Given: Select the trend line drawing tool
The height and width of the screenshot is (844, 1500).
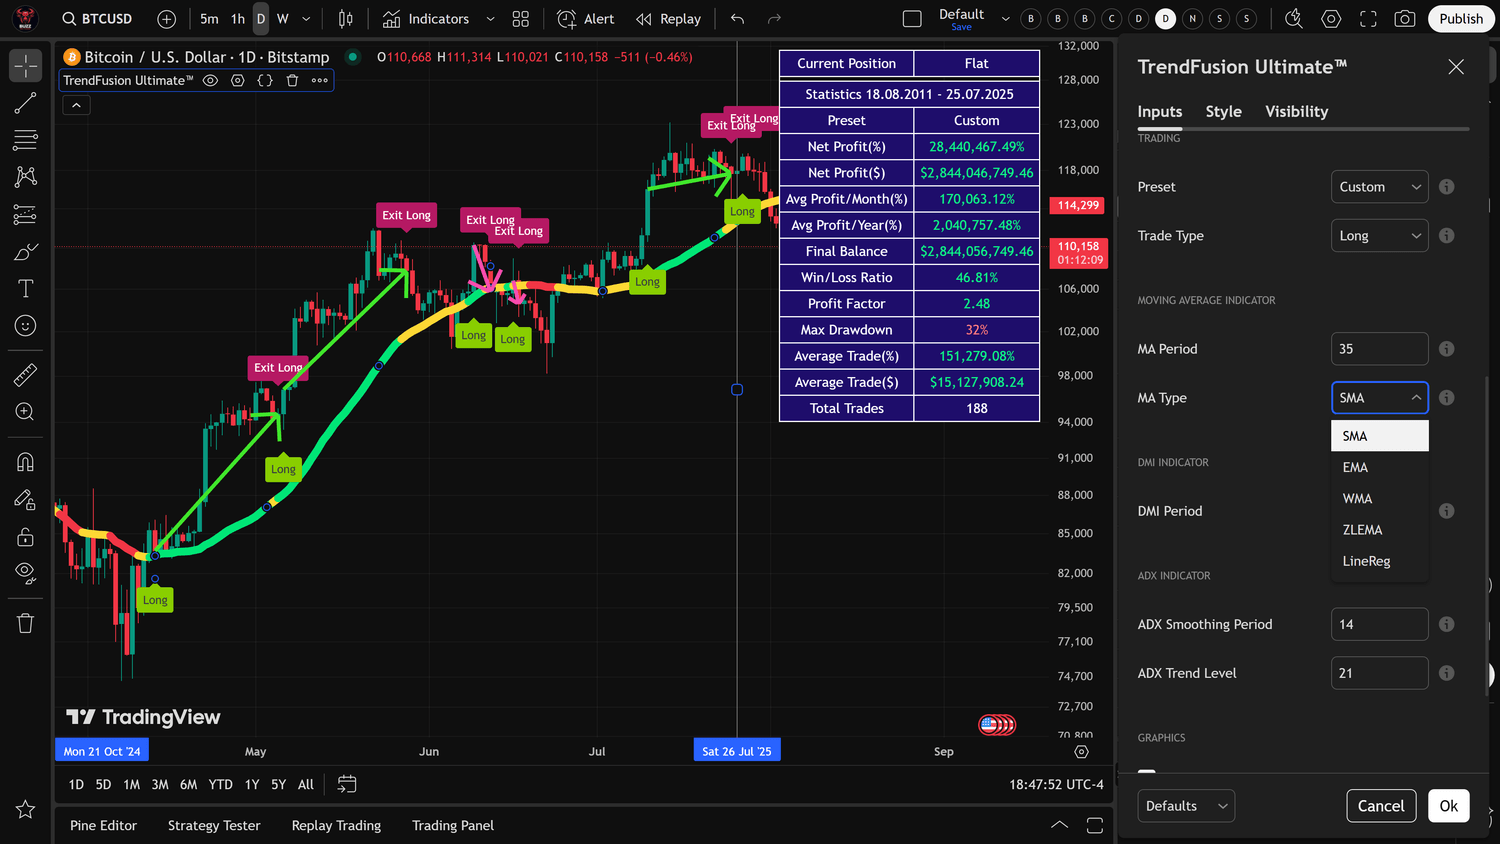Looking at the screenshot, I should 26,103.
